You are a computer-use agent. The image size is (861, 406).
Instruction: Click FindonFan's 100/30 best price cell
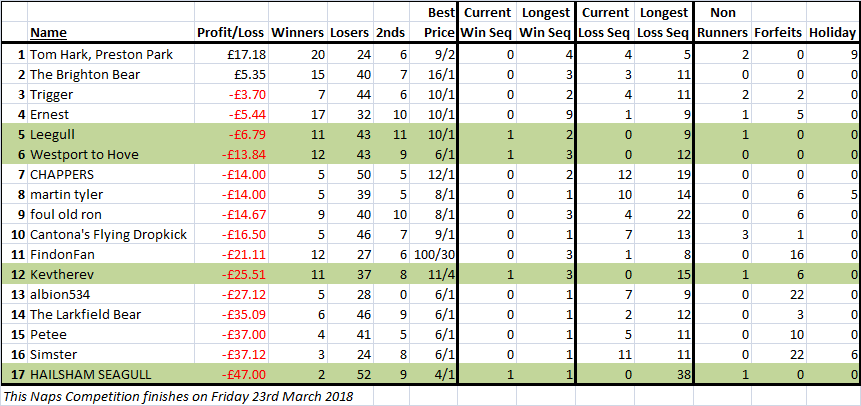point(433,254)
